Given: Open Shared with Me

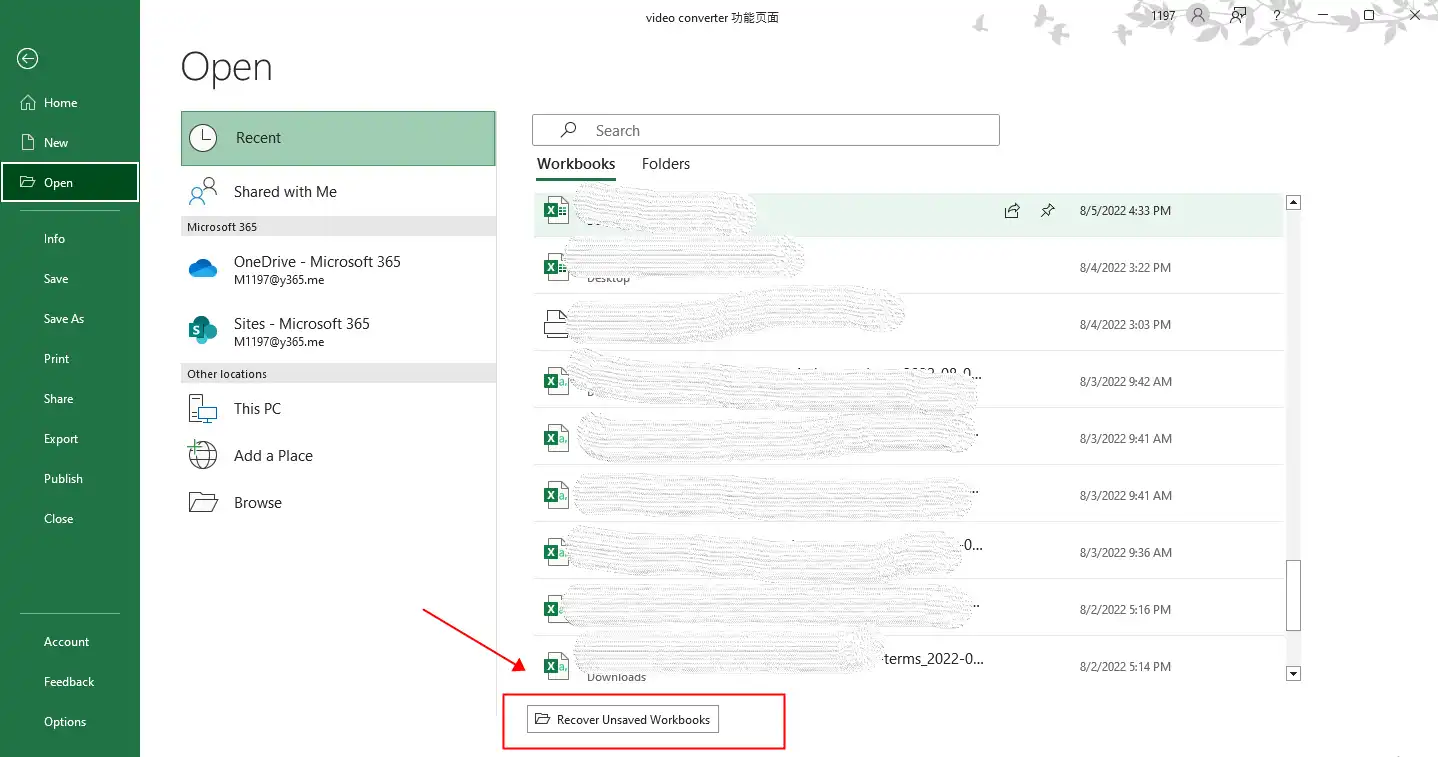Looking at the screenshot, I should click(x=338, y=192).
